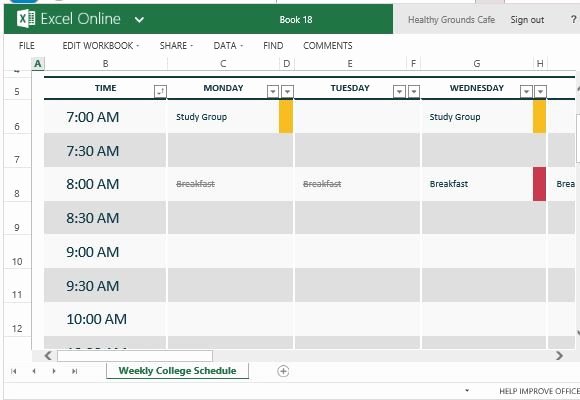Select Wednesday's Breakfast cell
Viewport: 580px width, 400px height.
coord(477,184)
